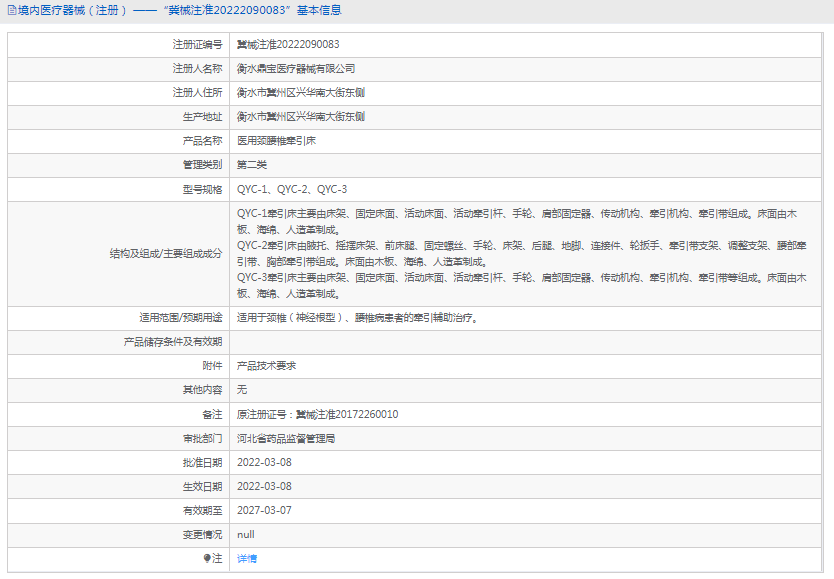Select product name 医用颈腰椎牵引床
Image resolution: width=834 pixels, height=579 pixels.
click(x=276, y=141)
